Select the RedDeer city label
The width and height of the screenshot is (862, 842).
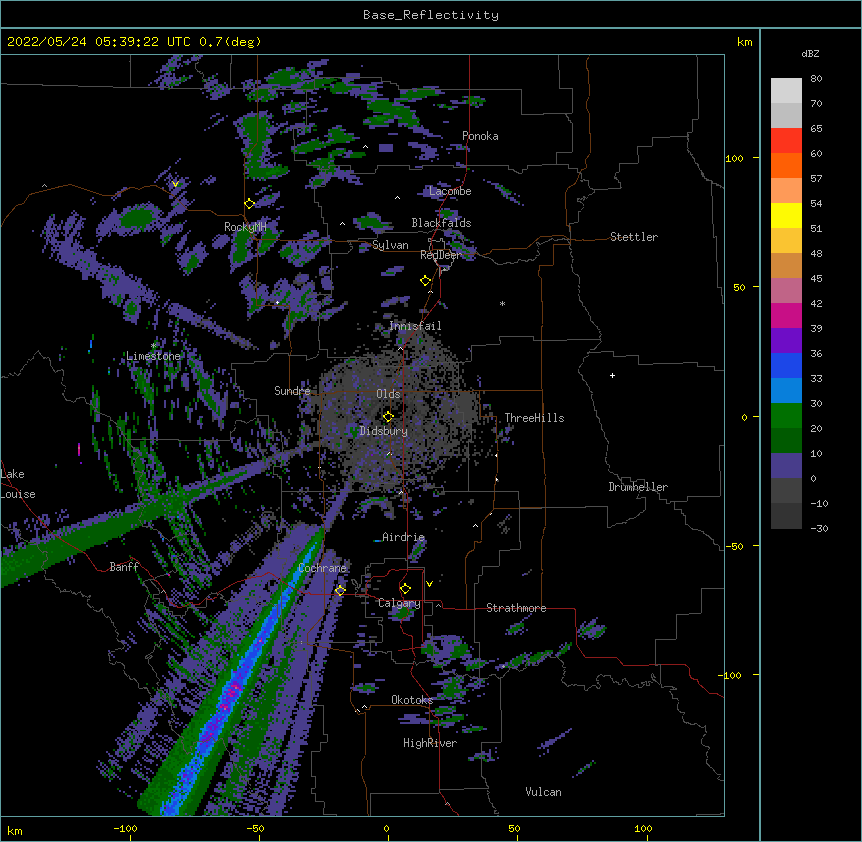point(440,255)
